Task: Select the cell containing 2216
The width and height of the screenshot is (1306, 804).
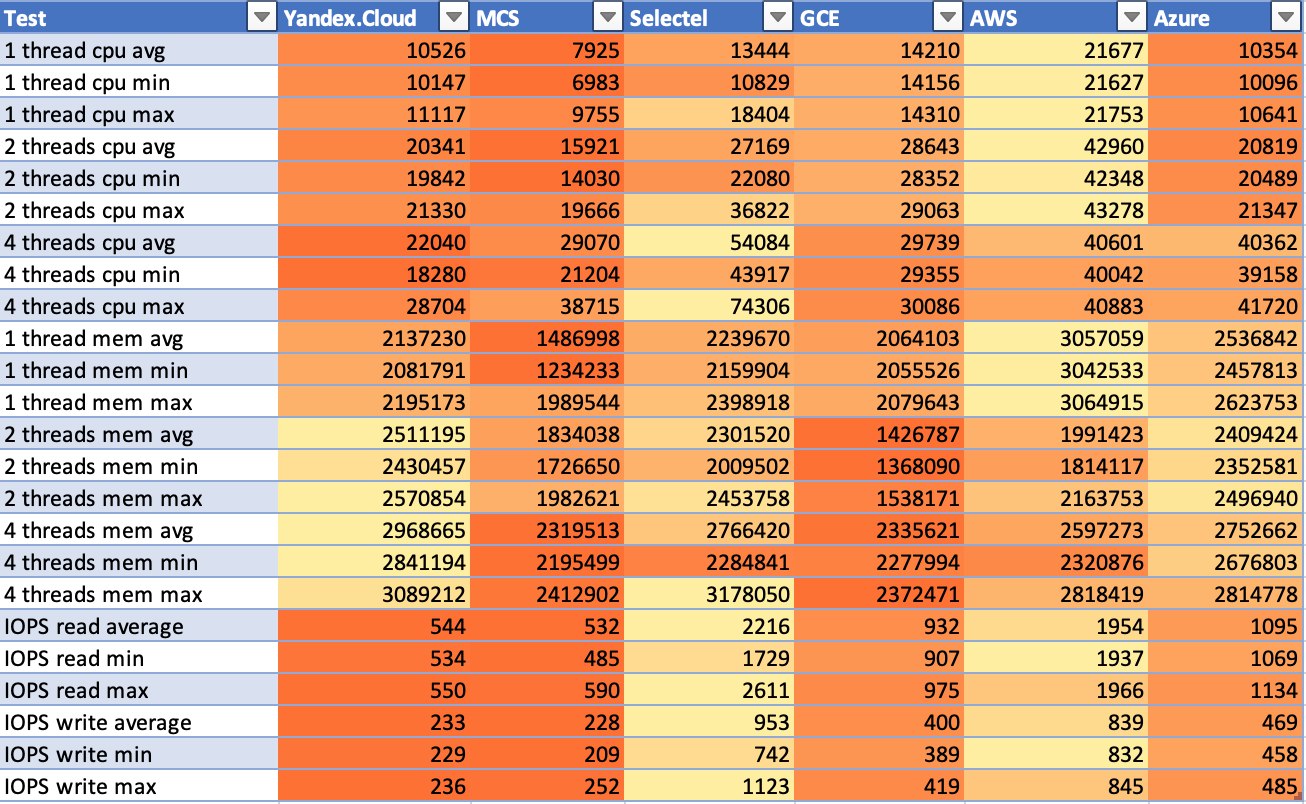Action: tap(709, 627)
